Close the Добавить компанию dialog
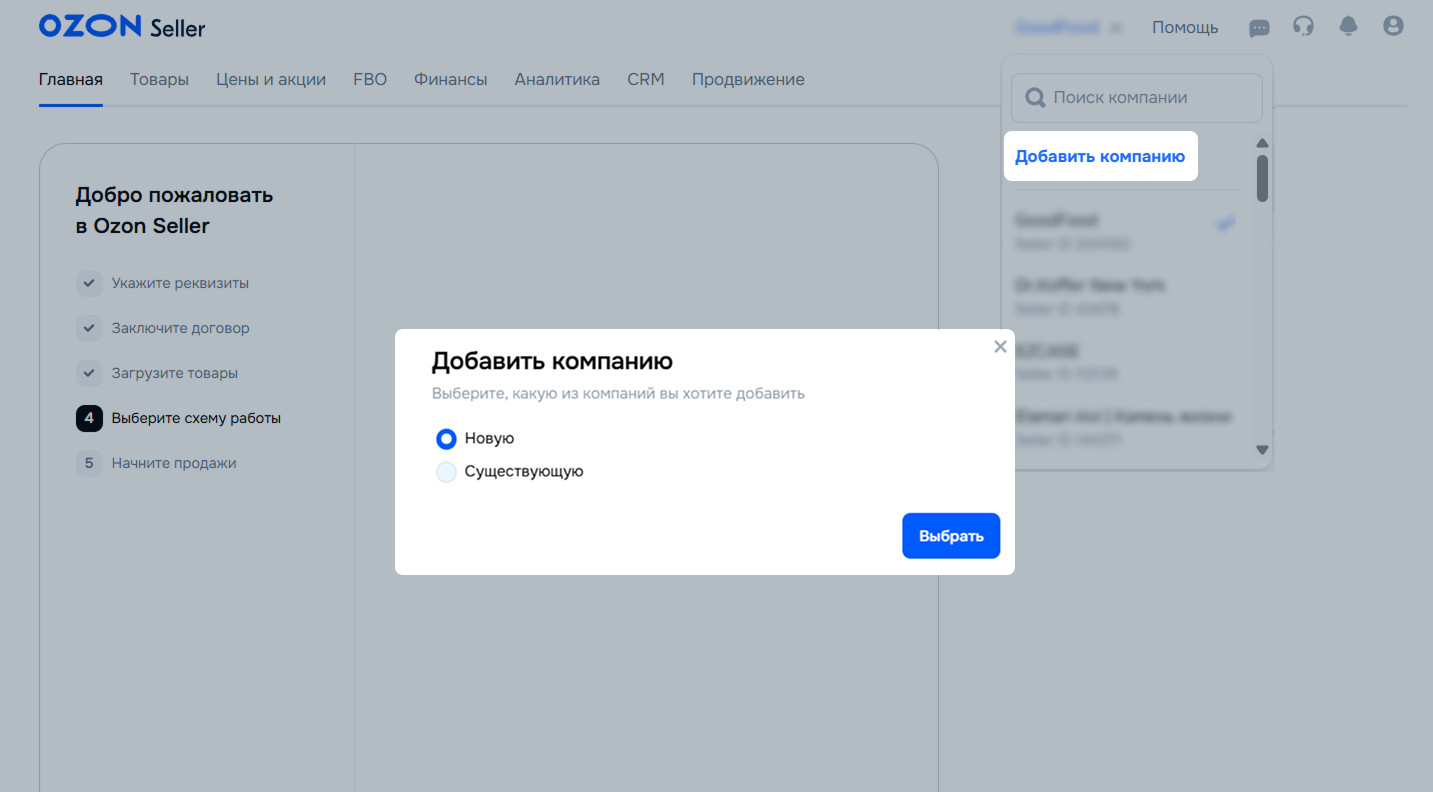Screen dimensions: 1433x792 pyautogui.click(x=1000, y=347)
